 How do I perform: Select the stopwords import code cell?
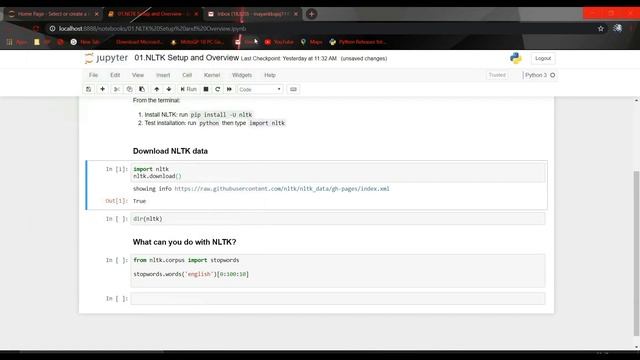click(338, 271)
